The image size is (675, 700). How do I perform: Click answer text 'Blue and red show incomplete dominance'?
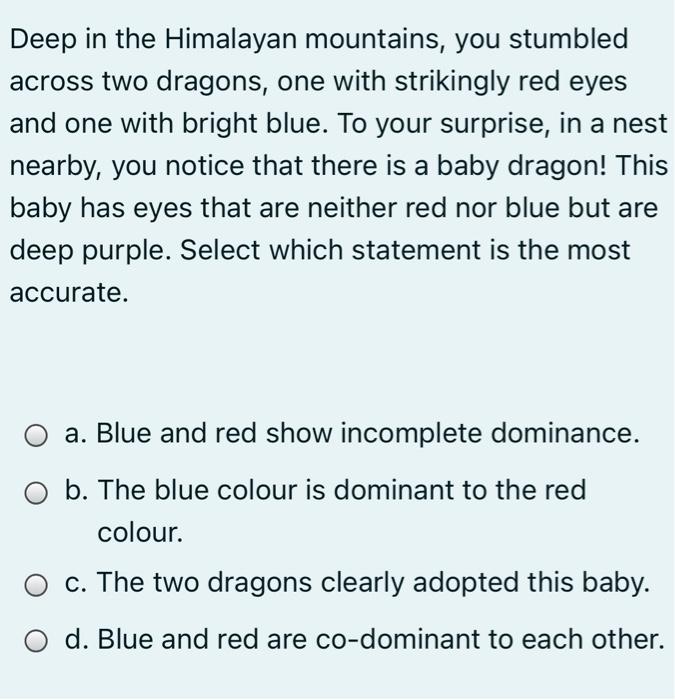coord(364,433)
